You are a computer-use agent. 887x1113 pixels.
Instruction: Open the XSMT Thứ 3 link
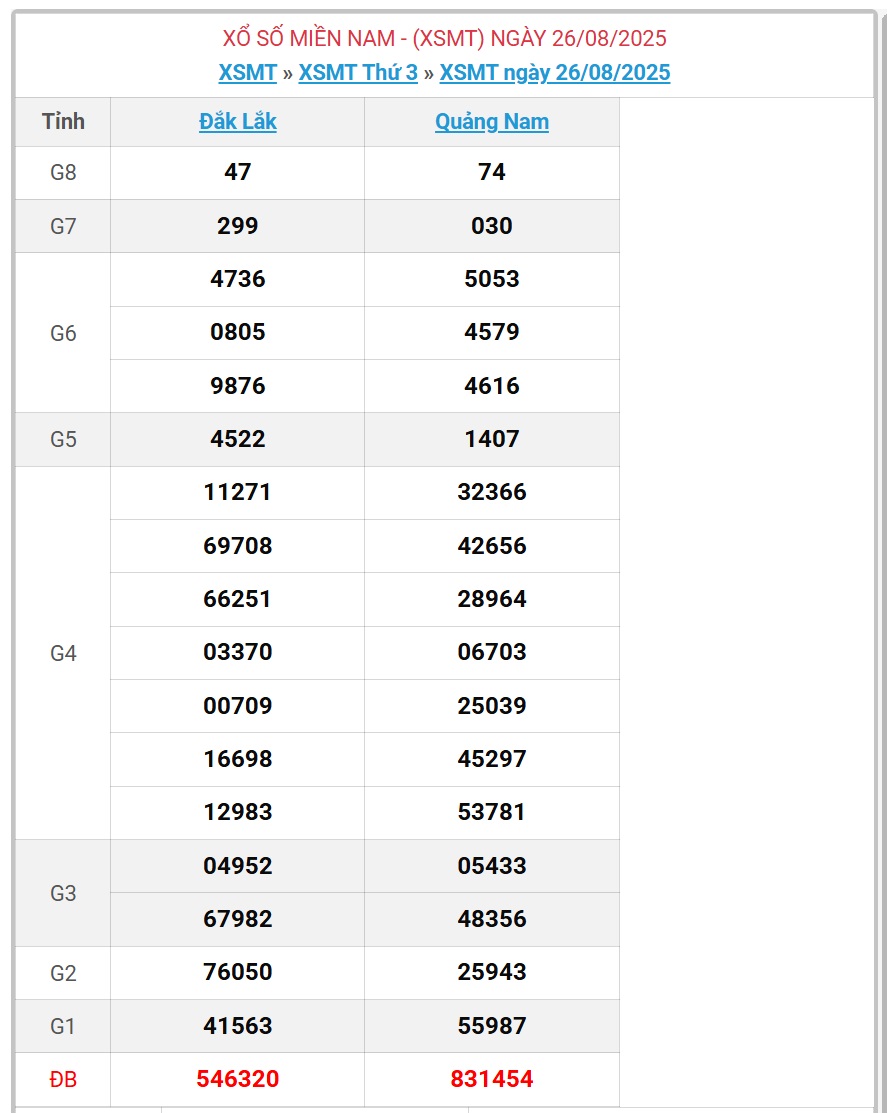358,72
